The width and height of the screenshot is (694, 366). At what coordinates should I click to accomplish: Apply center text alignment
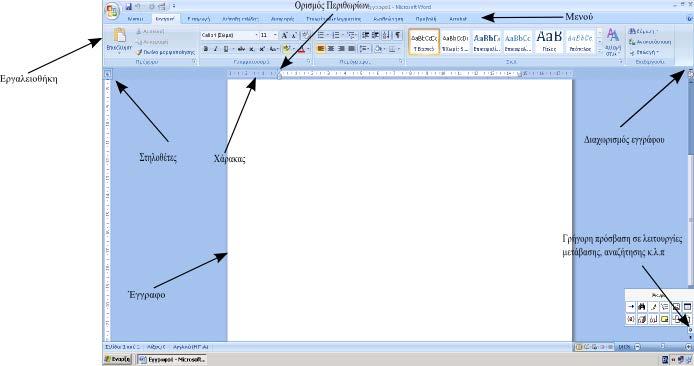click(331, 49)
